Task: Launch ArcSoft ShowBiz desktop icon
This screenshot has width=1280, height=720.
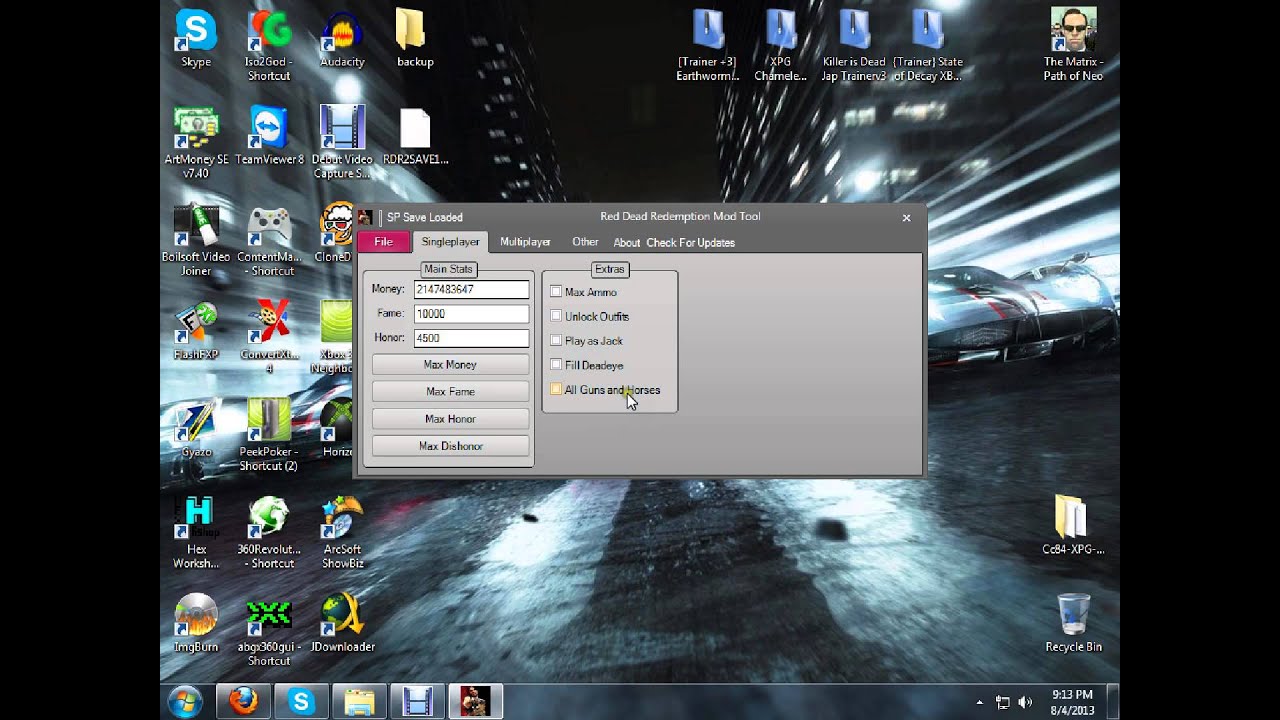Action: [342, 533]
